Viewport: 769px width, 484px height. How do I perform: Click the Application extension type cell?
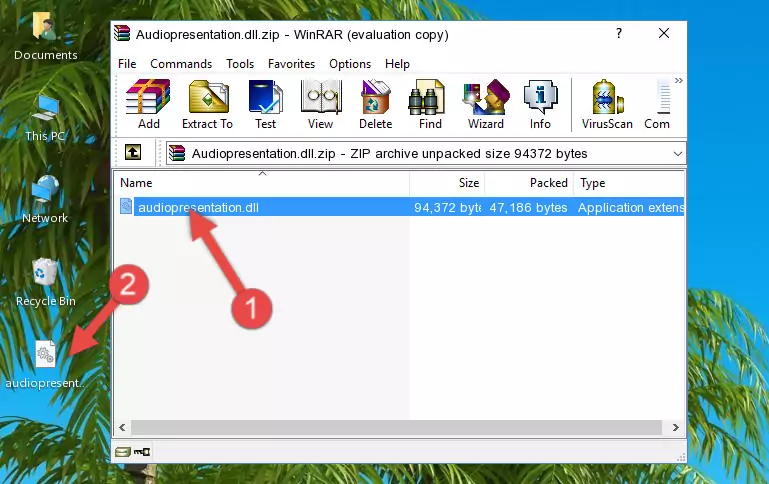pyautogui.click(x=630, y=208)
